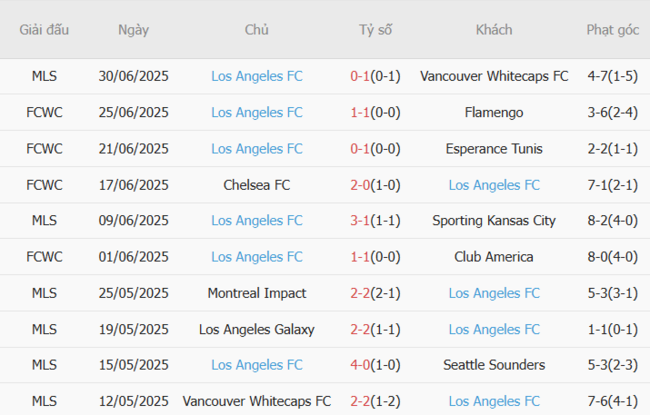Open Montreal Impact team link

pyautogui.click(x=257, y=293)
